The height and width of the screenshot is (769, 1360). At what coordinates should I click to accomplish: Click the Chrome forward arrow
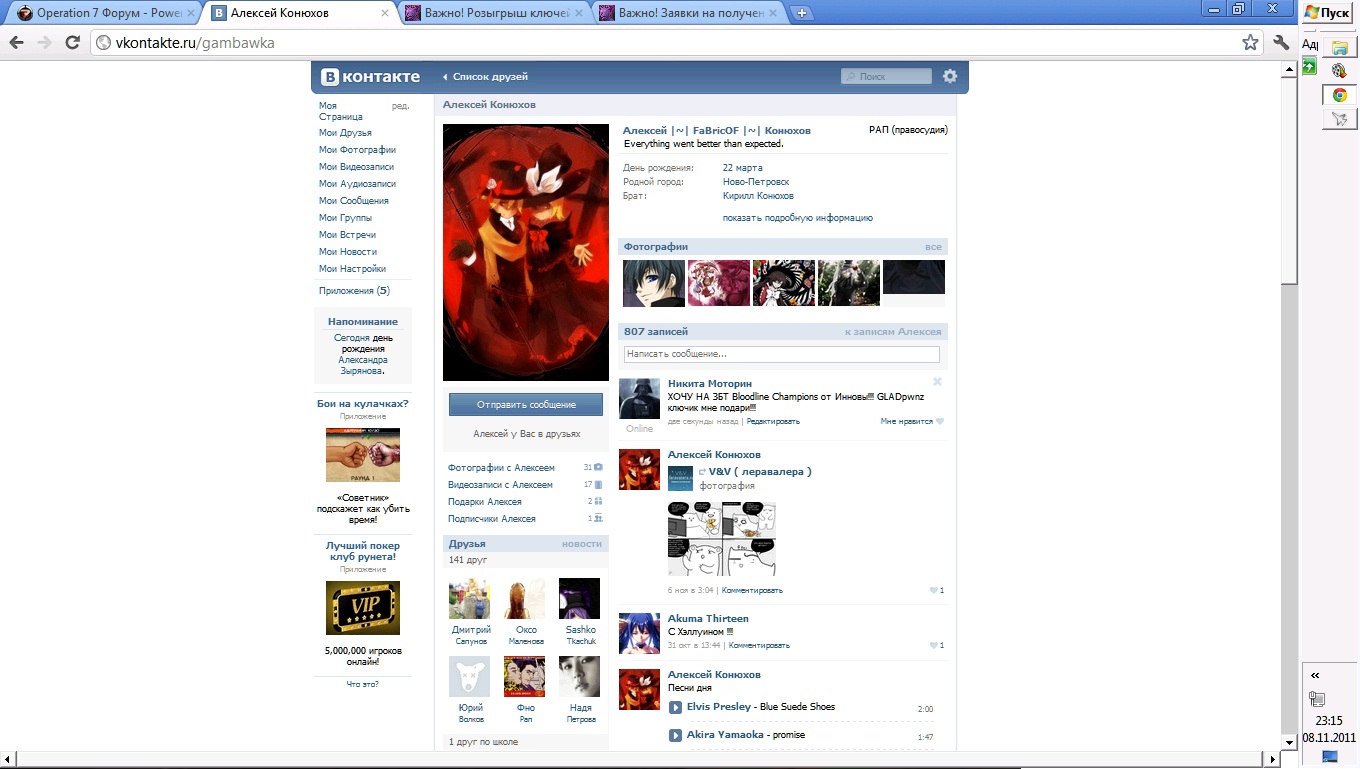[x=44, y=43]
